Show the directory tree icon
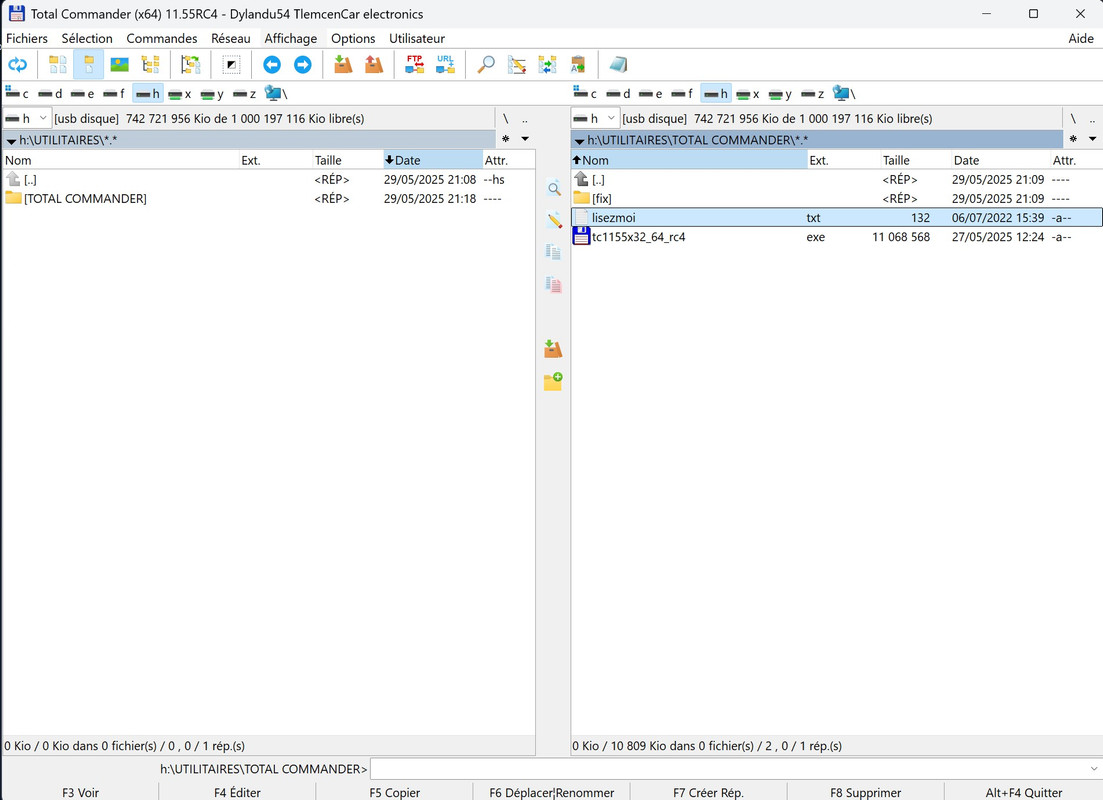The width and height of the screenshot is (1103, 800). [x=151, y=65]
